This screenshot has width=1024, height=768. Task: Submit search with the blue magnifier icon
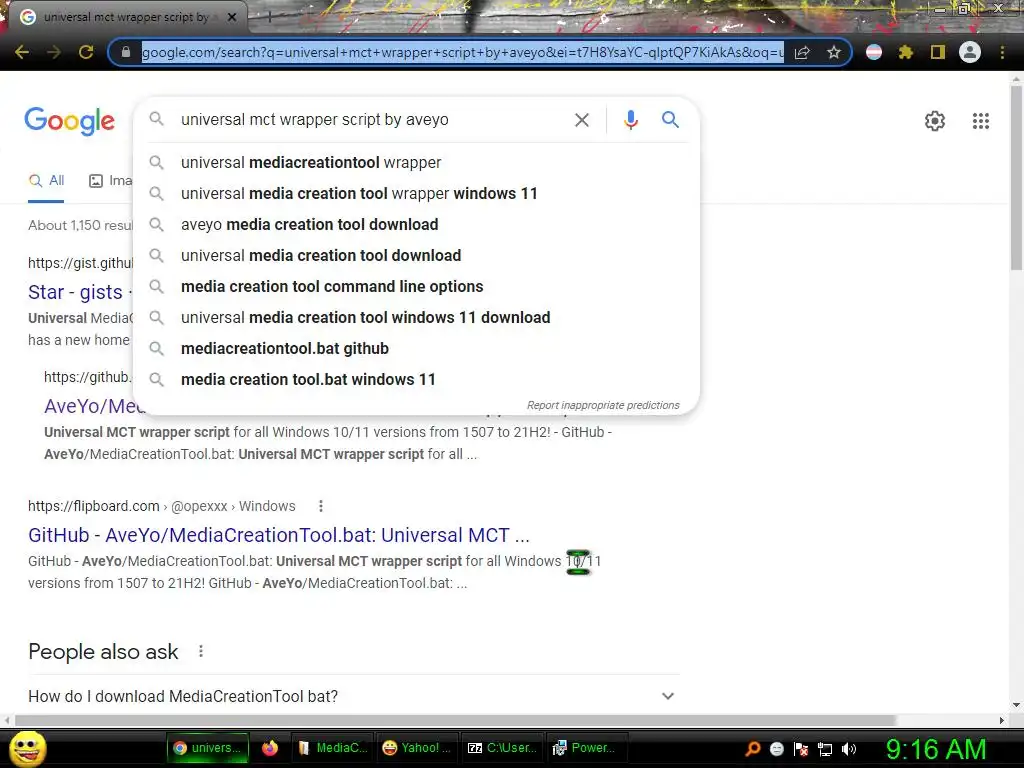pos(670,120)
